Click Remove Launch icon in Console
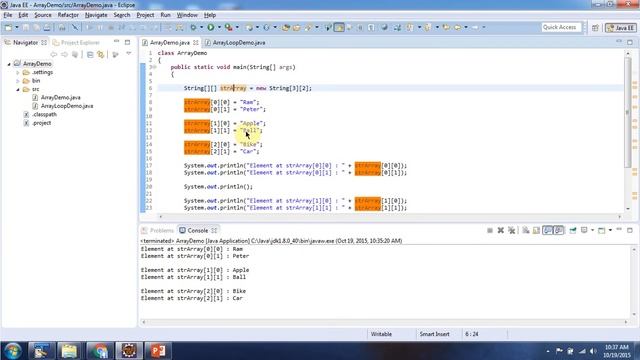 point(500,231)
